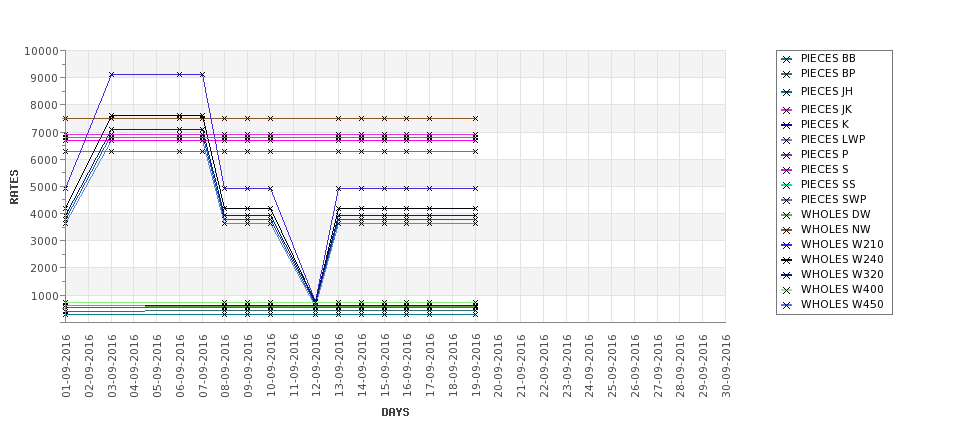Click the WHOLES W450 legend marker icon
This screenshot has height=429, width=975.
787,305
